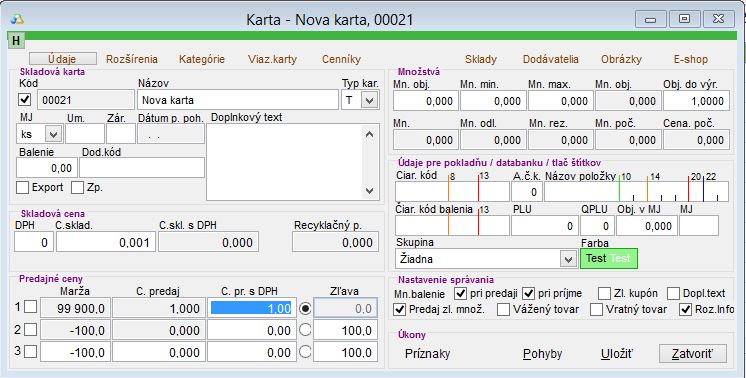Click the Mn. max. field
This screenshot has height=378, width=746.
coord(560,101)
